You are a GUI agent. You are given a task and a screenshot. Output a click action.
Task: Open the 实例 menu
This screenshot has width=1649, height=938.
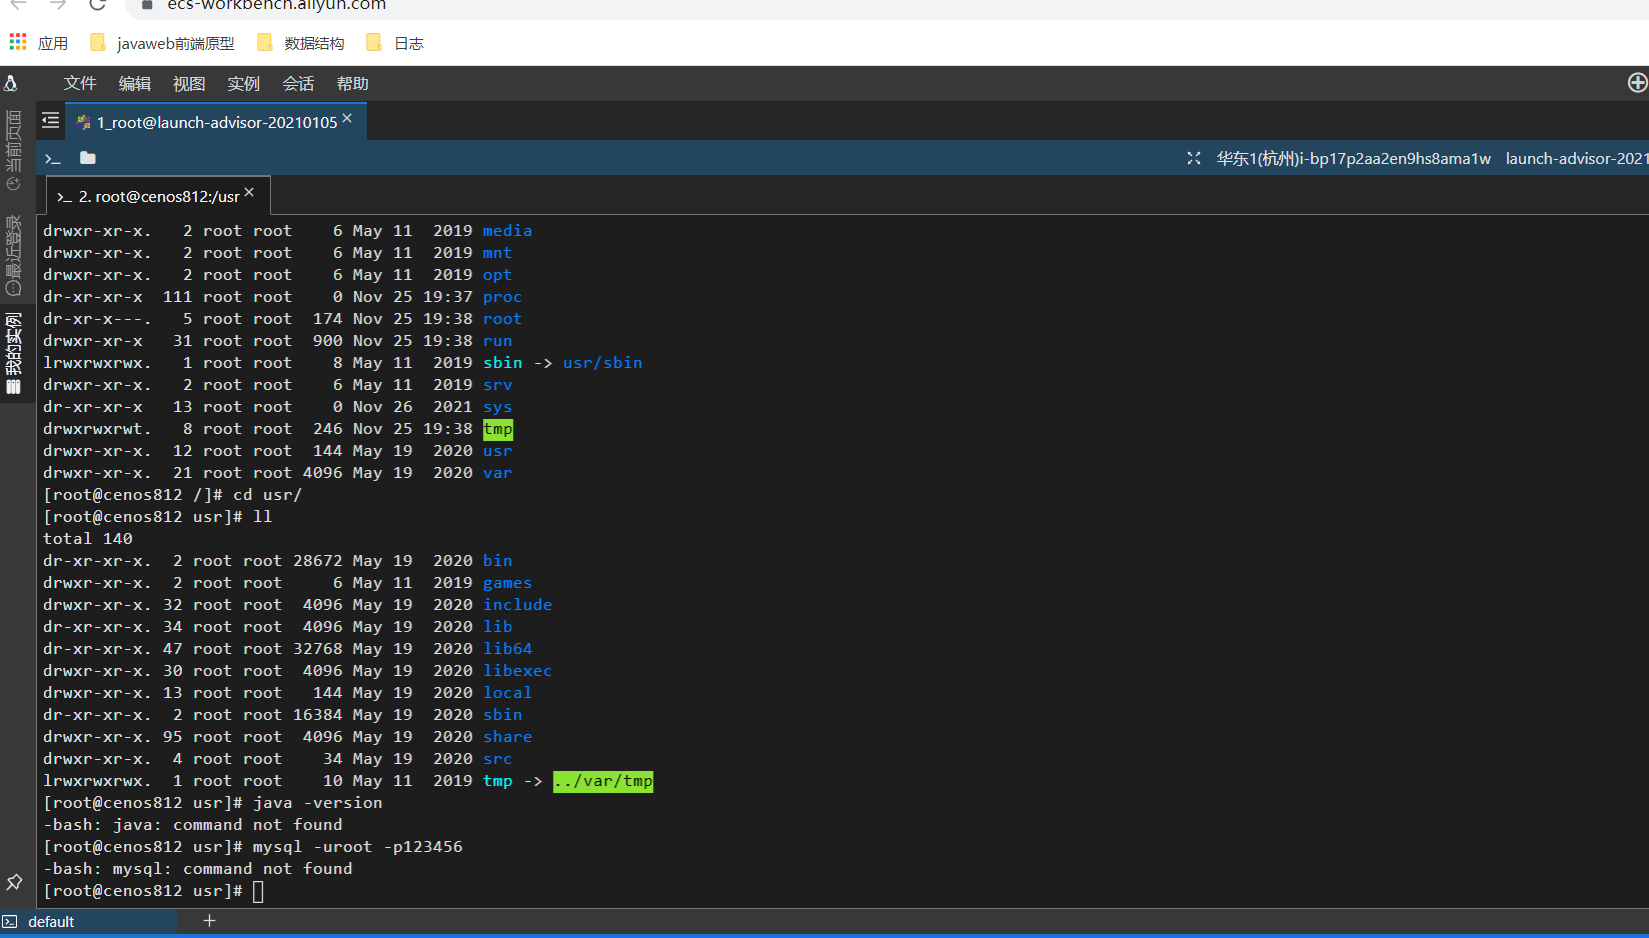tap(243, 84)
